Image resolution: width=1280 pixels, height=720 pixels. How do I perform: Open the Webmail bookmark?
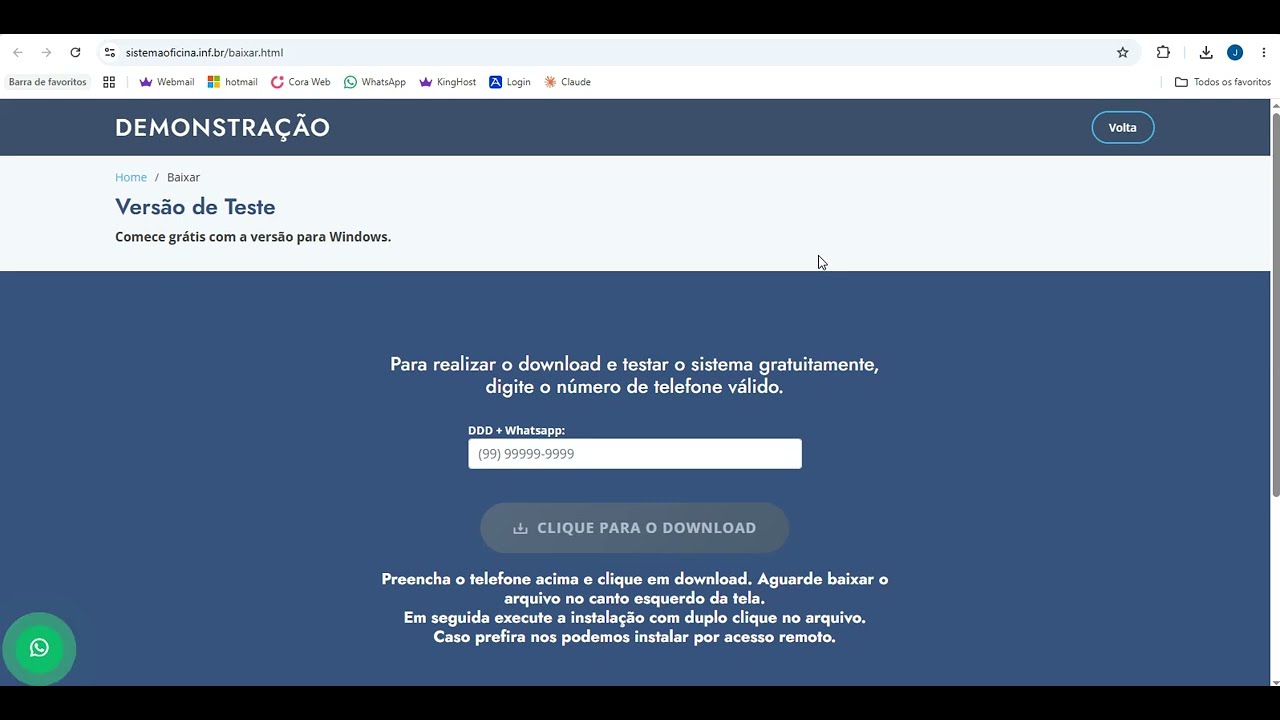coord(167,82)
